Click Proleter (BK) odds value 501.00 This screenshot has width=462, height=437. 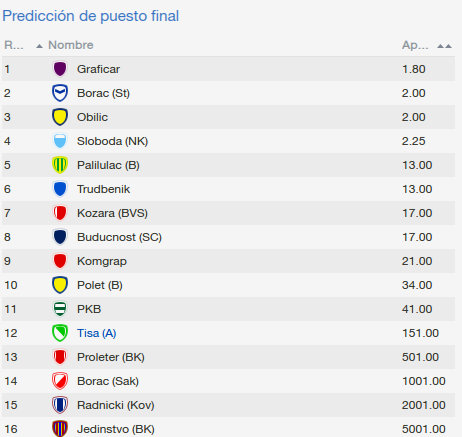(x=420, y=357)
